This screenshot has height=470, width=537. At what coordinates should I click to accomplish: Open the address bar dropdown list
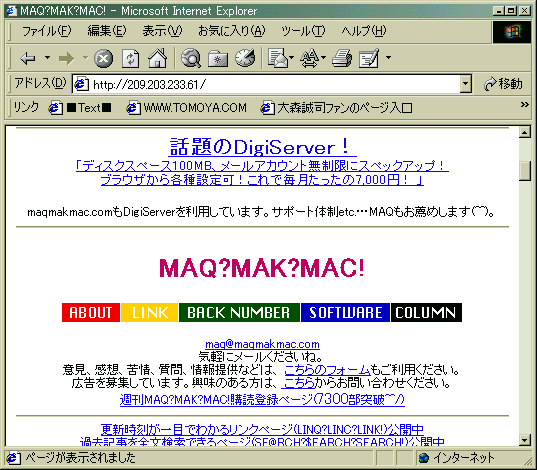pos(465,84)
